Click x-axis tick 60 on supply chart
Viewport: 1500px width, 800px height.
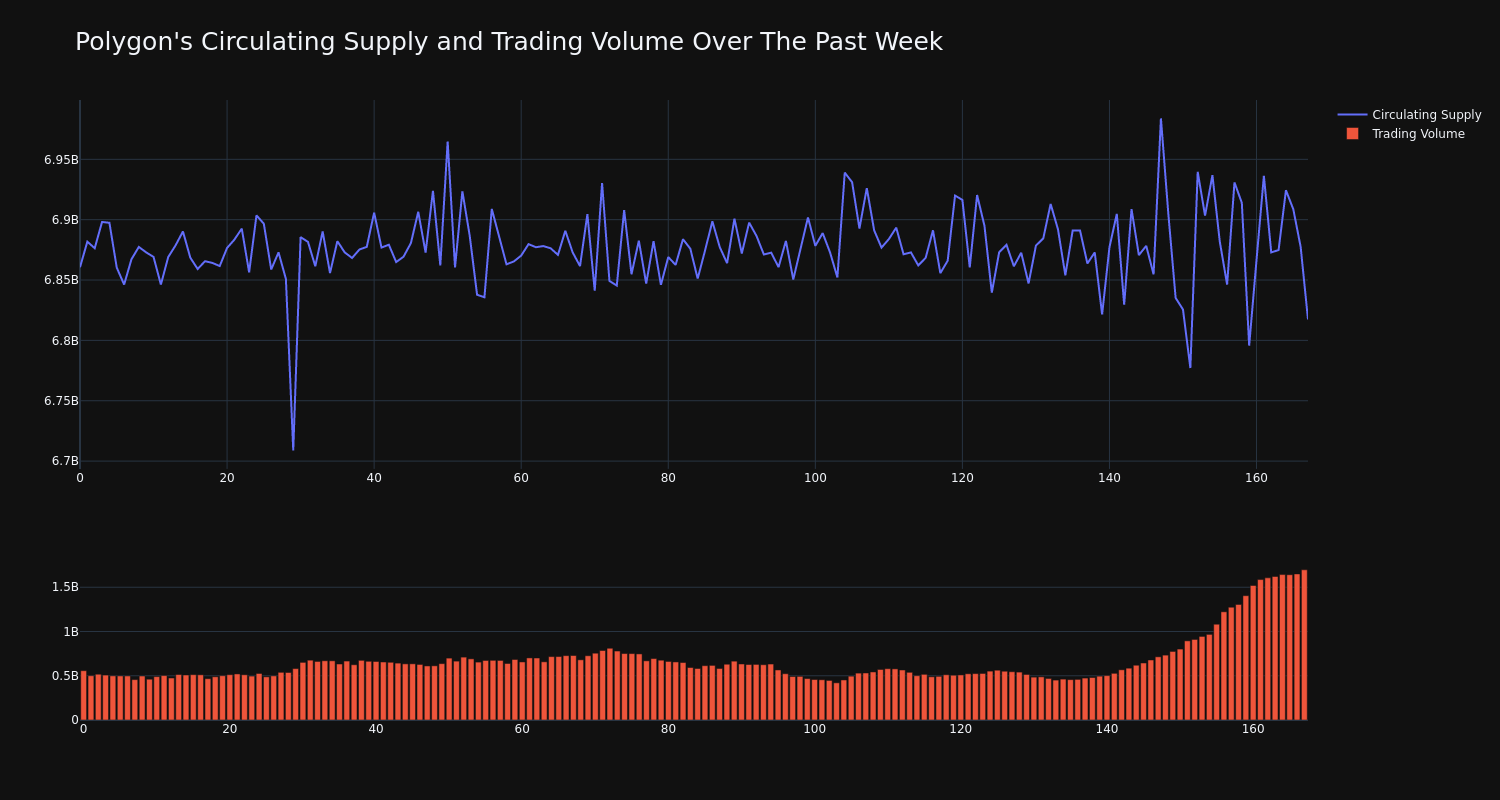(521, 478)
